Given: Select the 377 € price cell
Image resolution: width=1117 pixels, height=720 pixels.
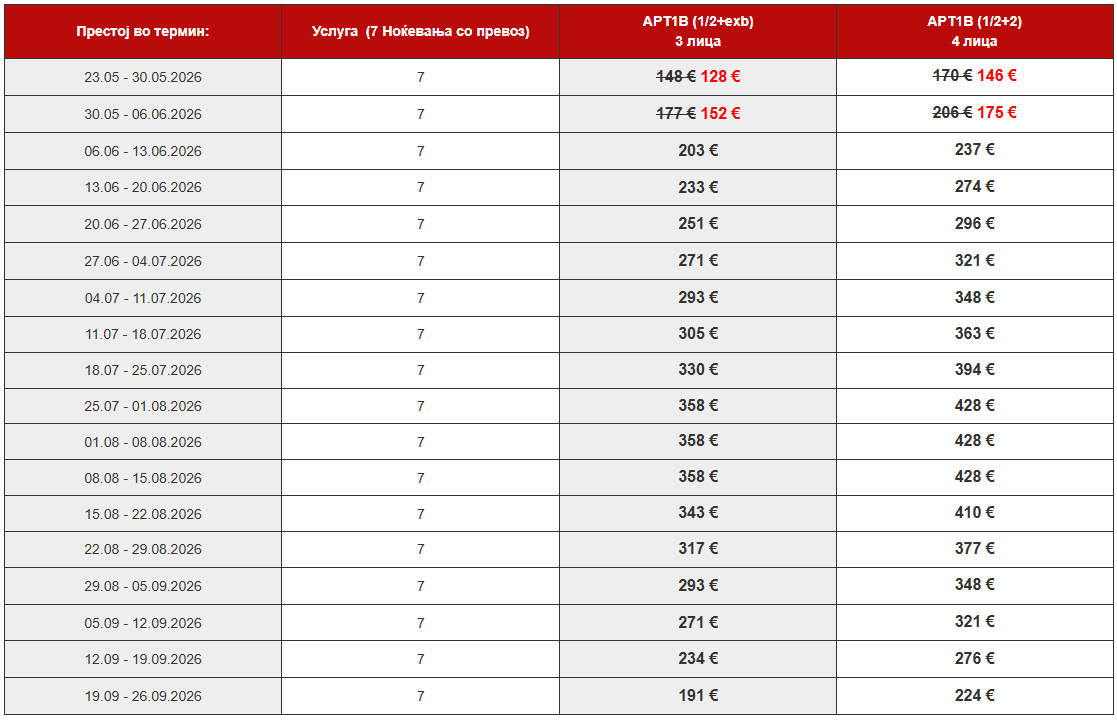Looking at the screenshot, I should (x=974, y=549).
